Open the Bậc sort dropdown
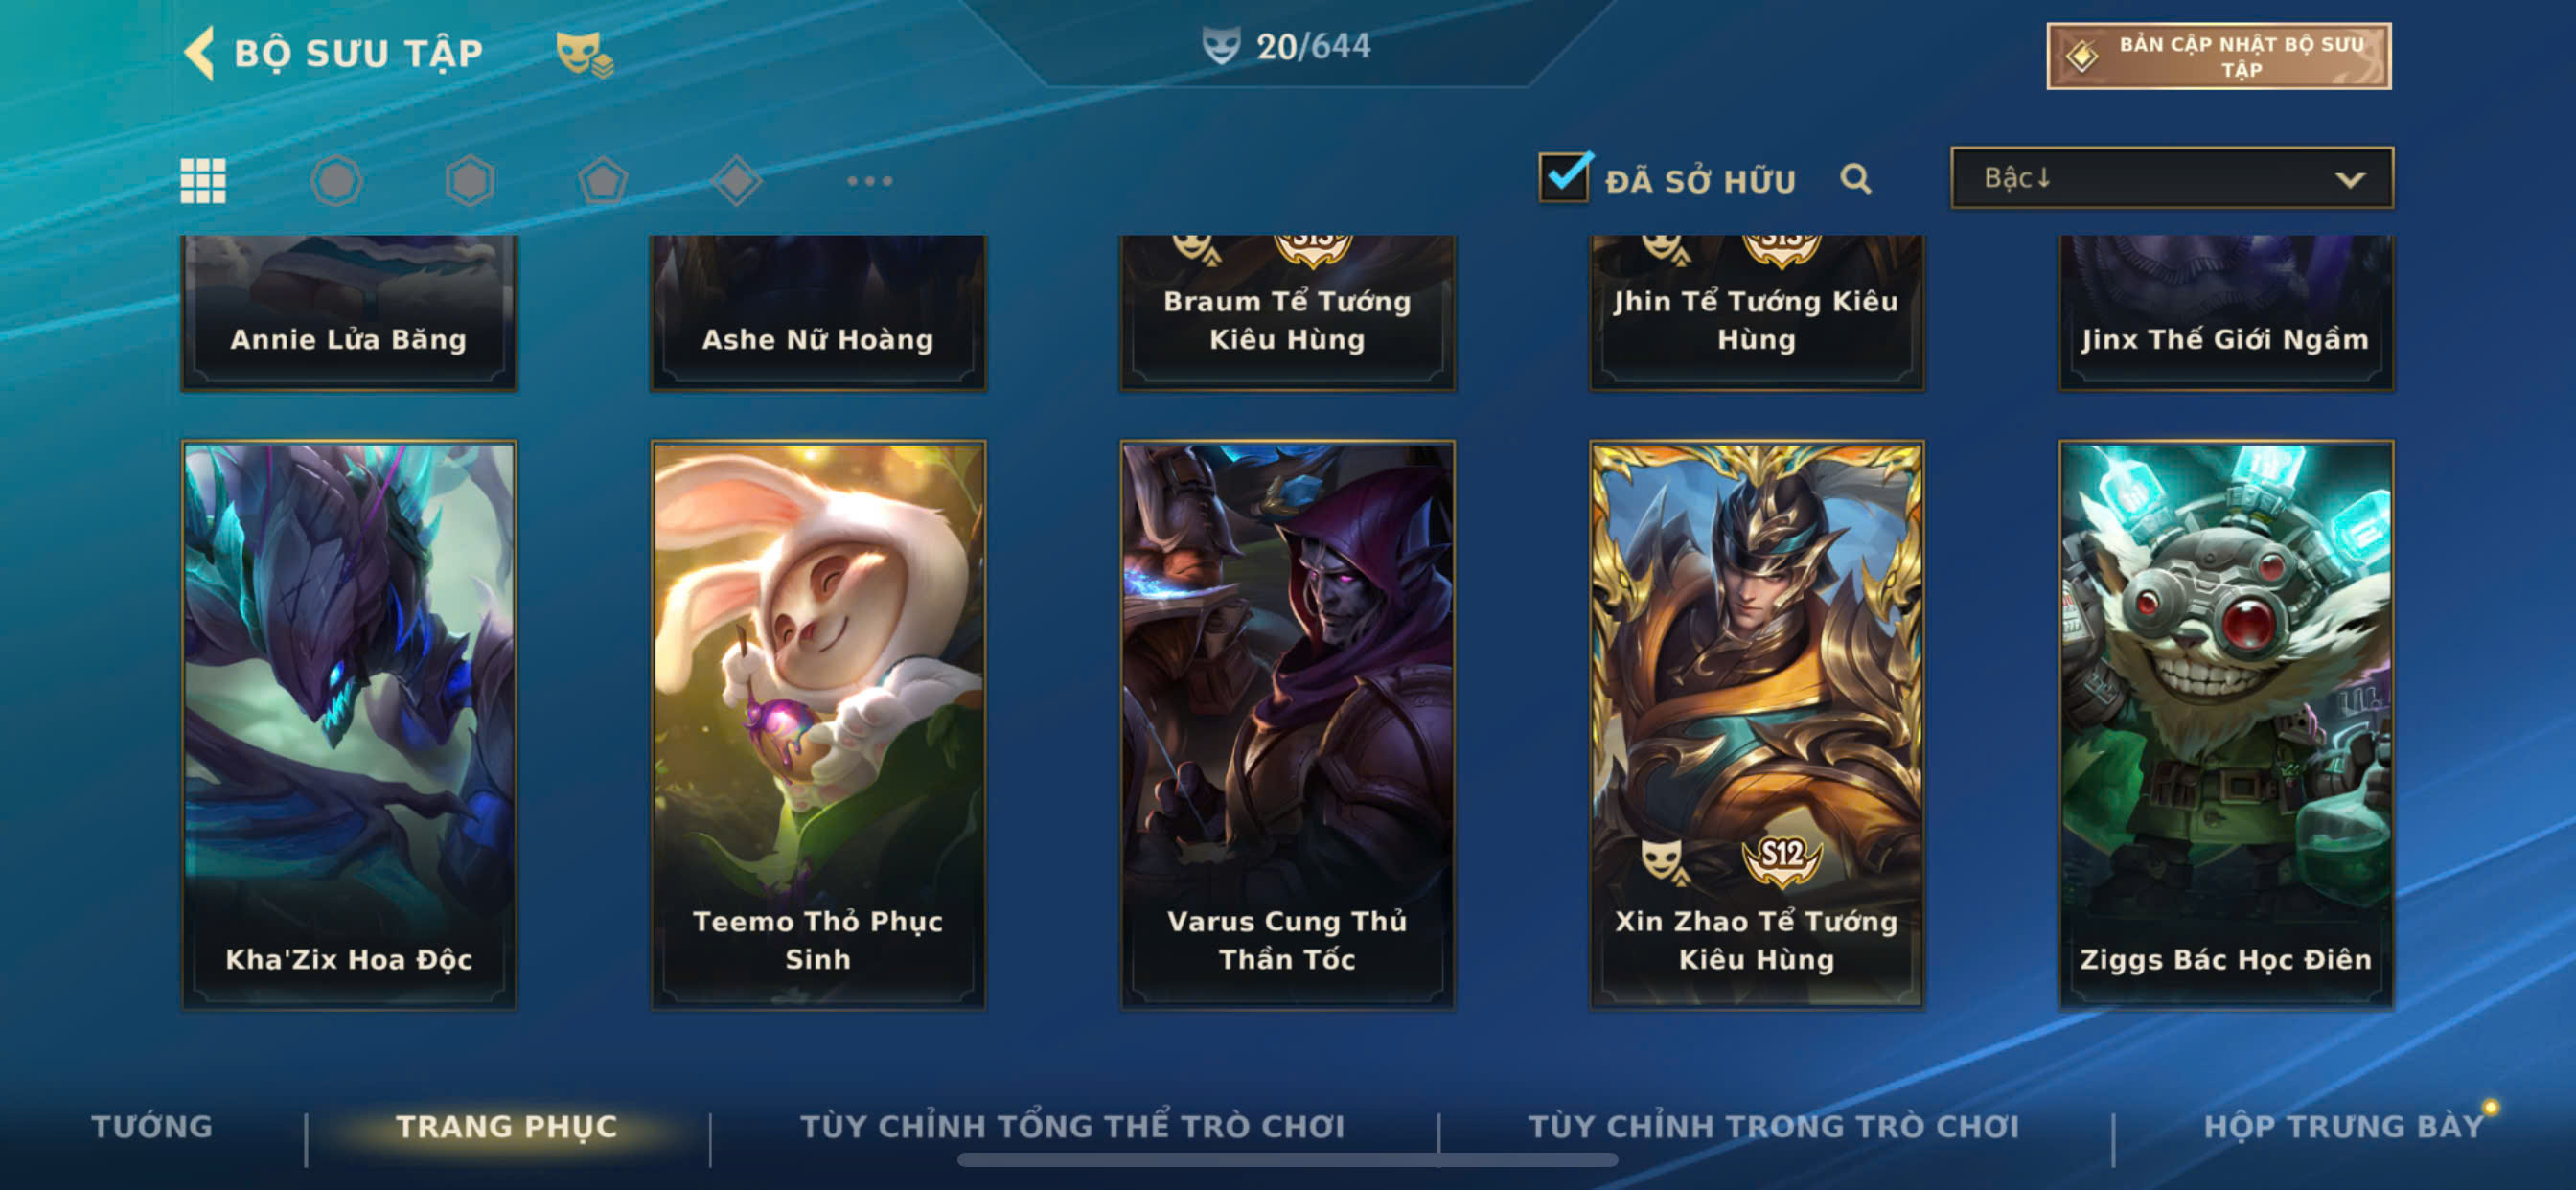Viewport: 2576px width, 1190px height. pos(2172,178)
